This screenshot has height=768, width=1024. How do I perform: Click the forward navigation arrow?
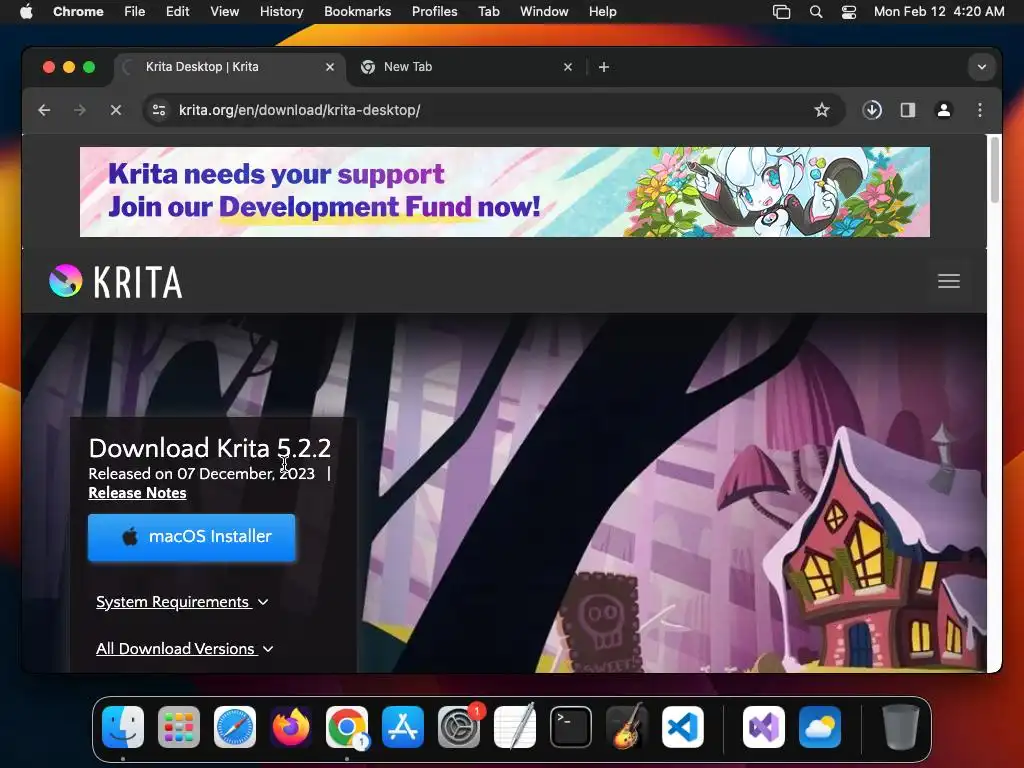click(x=80, y=110)
